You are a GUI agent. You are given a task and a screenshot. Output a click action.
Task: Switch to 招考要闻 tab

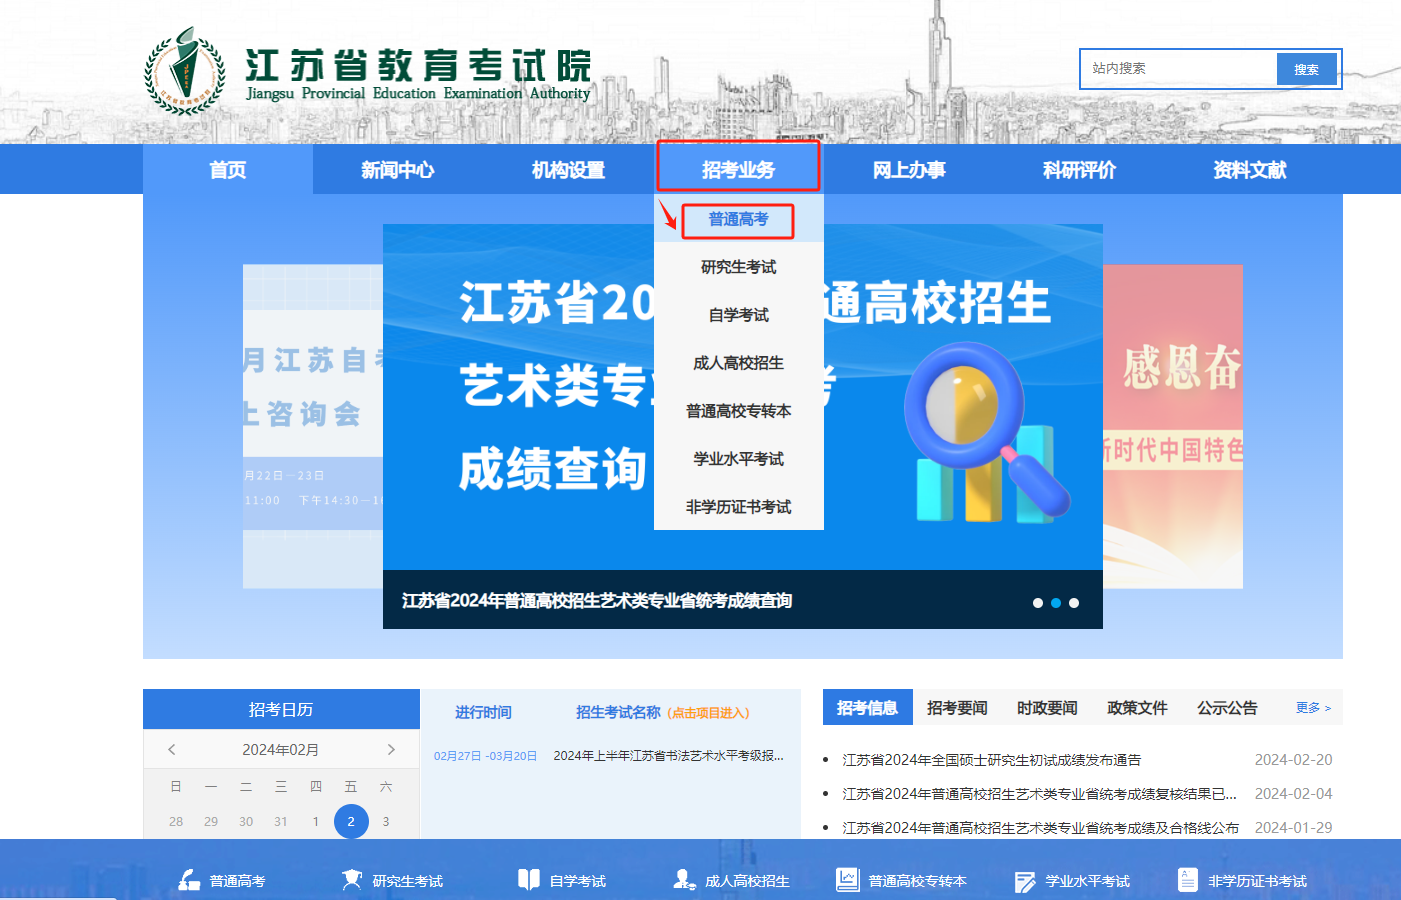click(957, 707)
